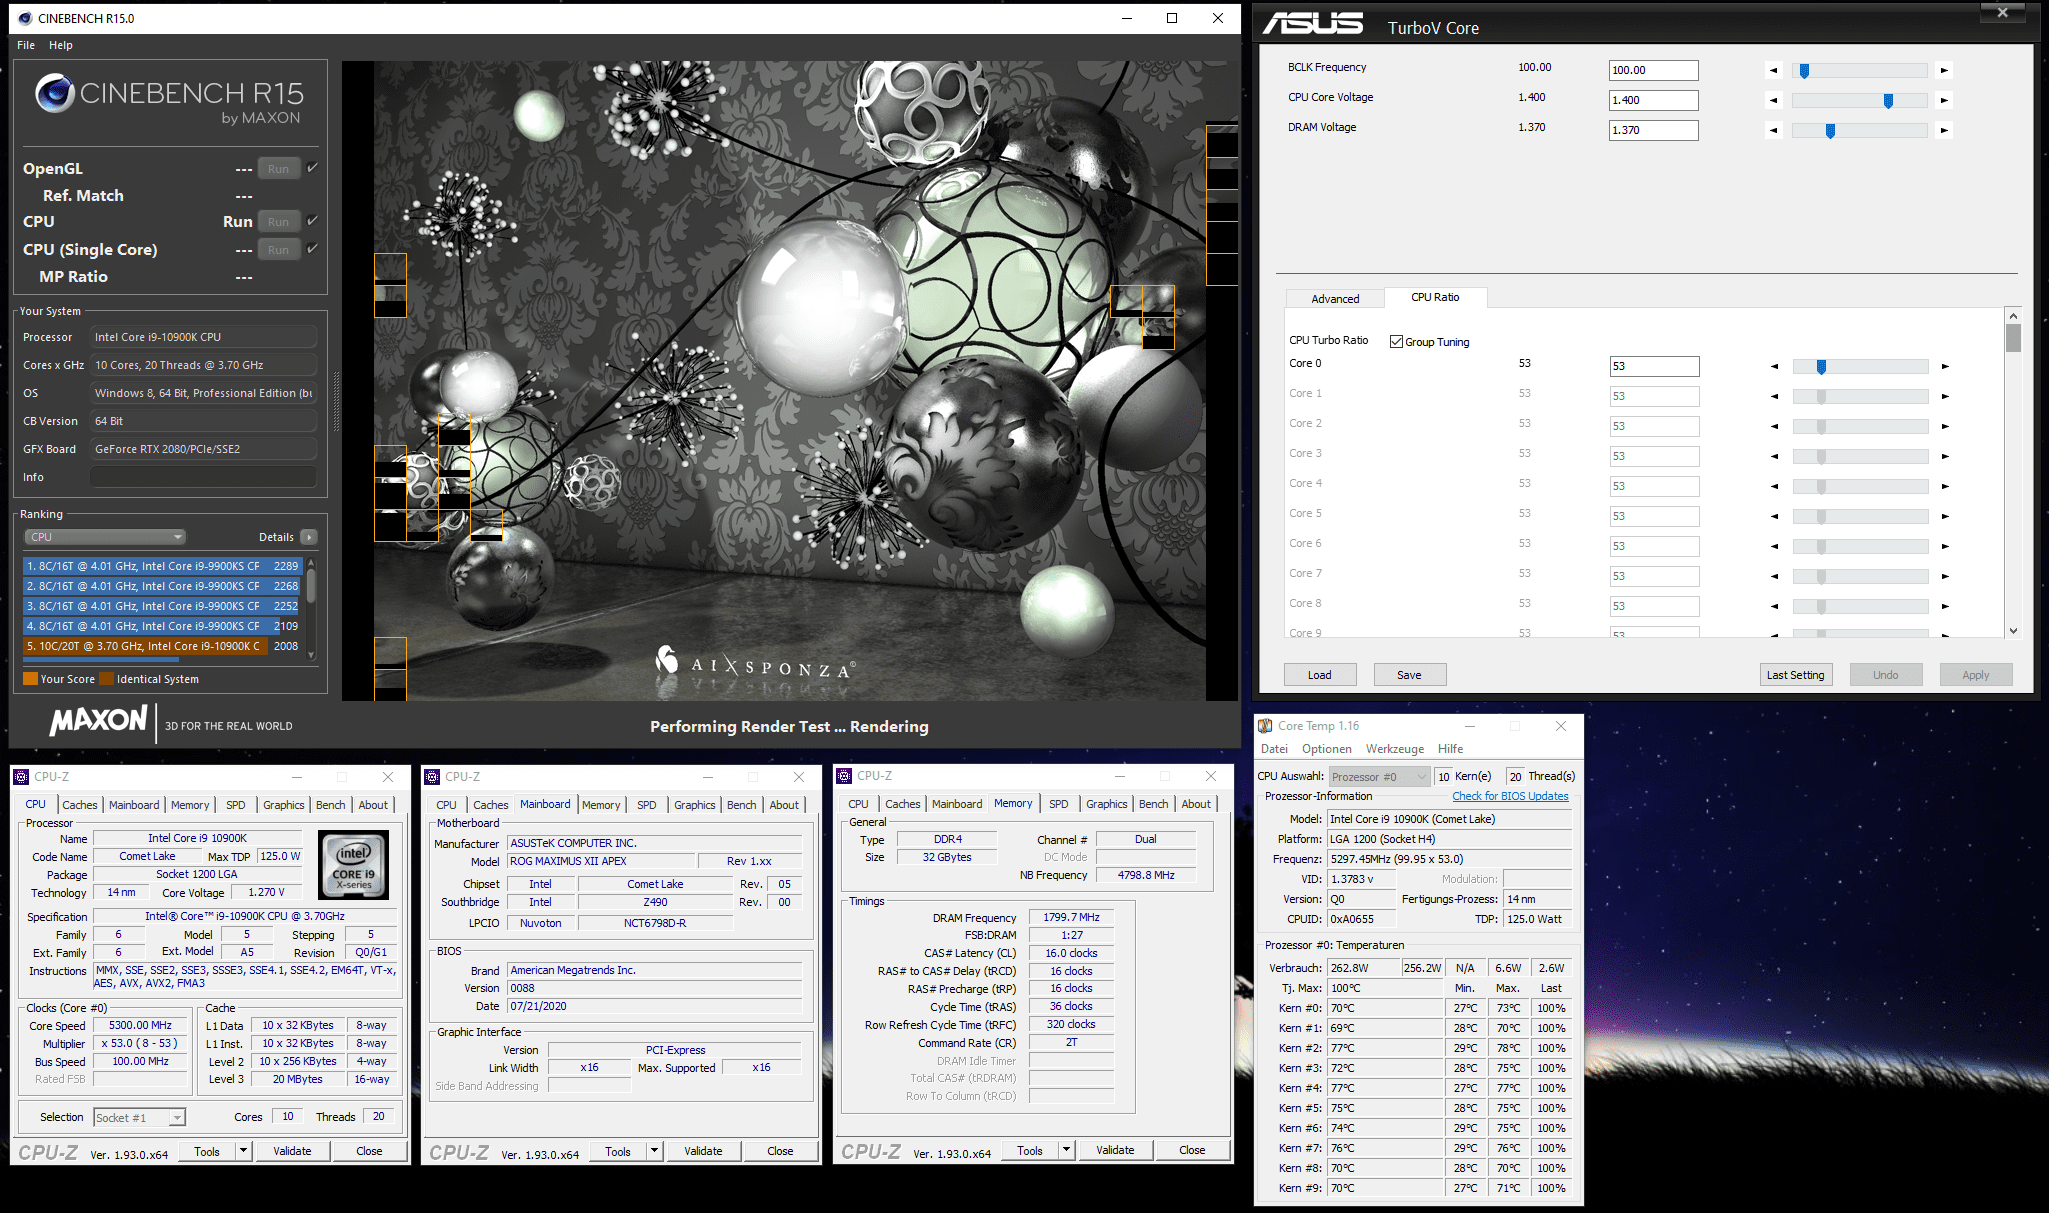Click the Cinebench R15 logo icon
This screenshot has height=1213, width=2049.
tap(54, 93)
